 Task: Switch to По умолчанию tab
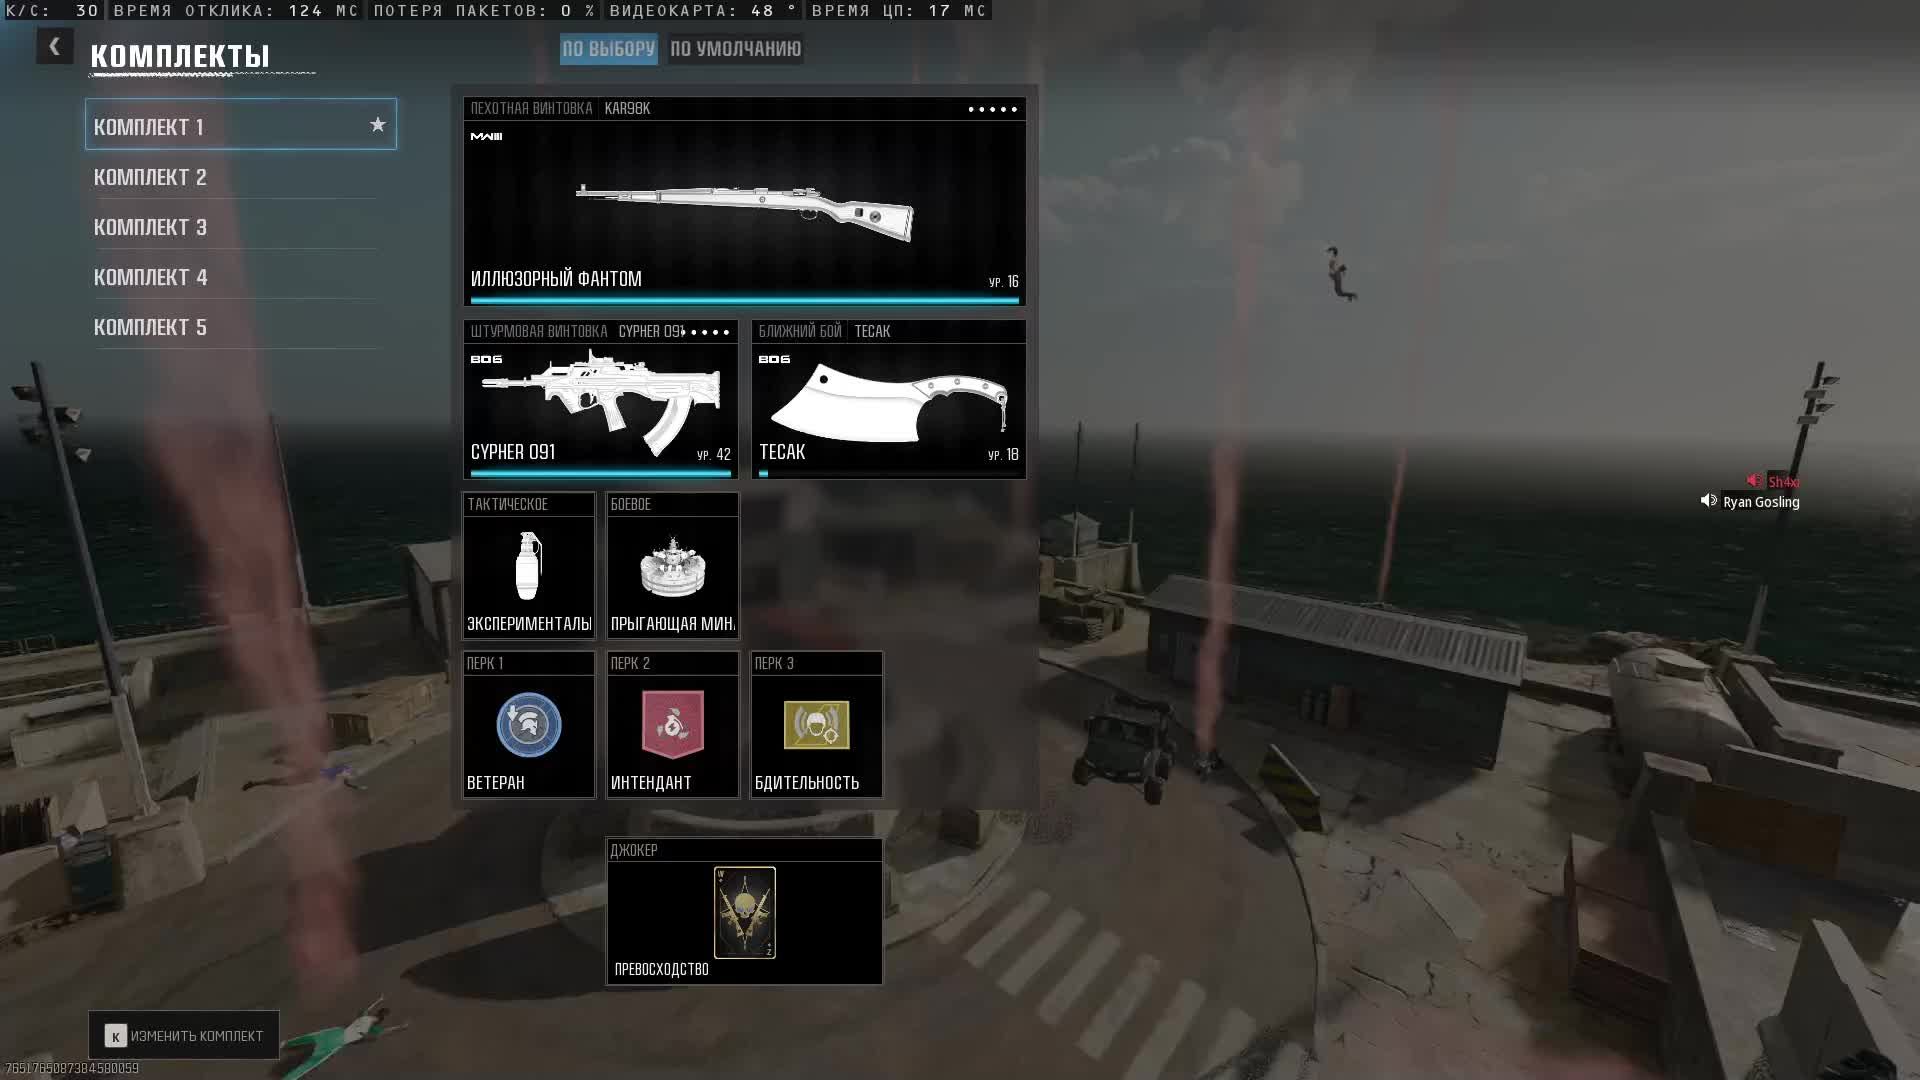point(735,49)
